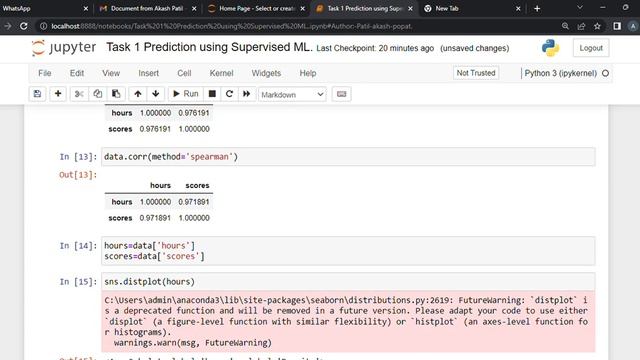Share this page icon
The width and height of the screenshot is (640, 360).
pyautogui.click(x=581, y=26)
